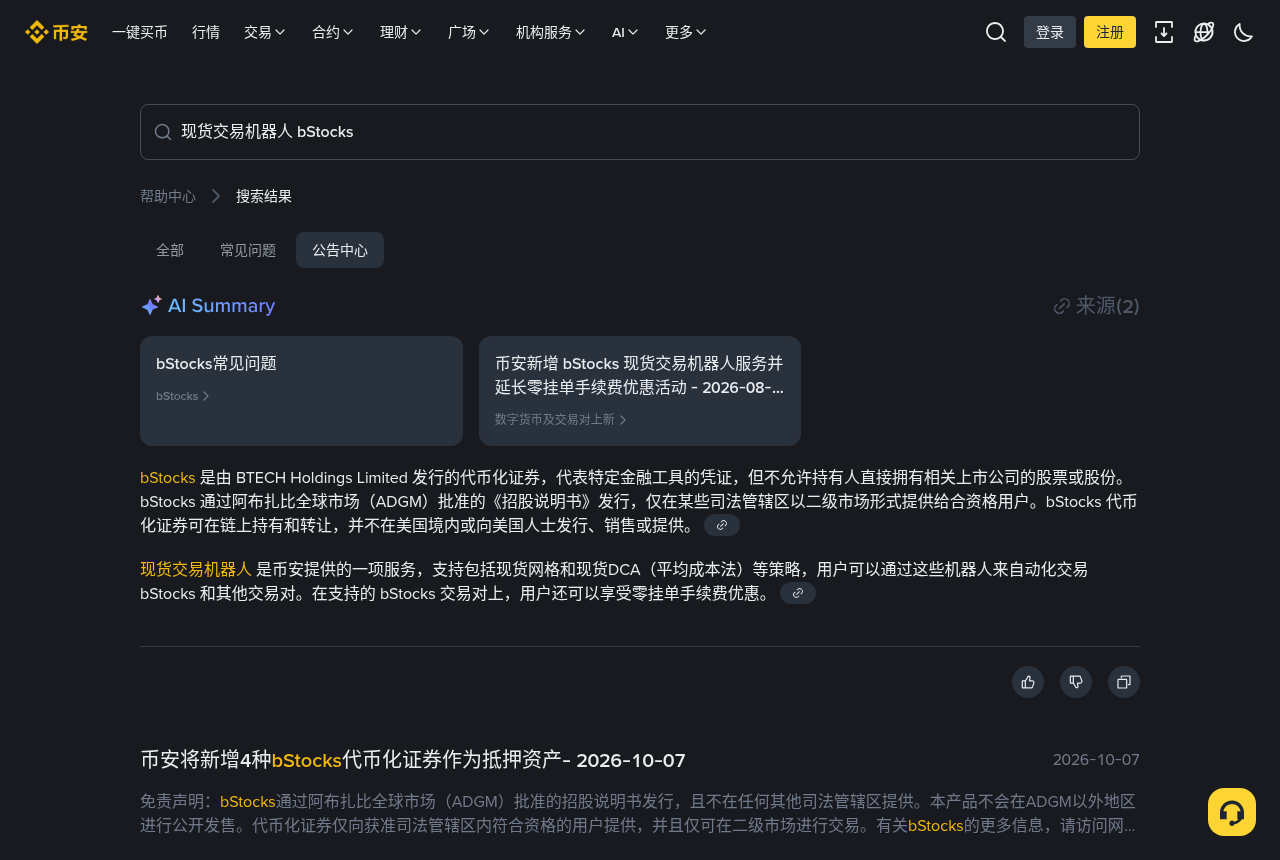The image size is (1280, 860).
Task: Open the header search magnifier icon
Action: [996, 32]
